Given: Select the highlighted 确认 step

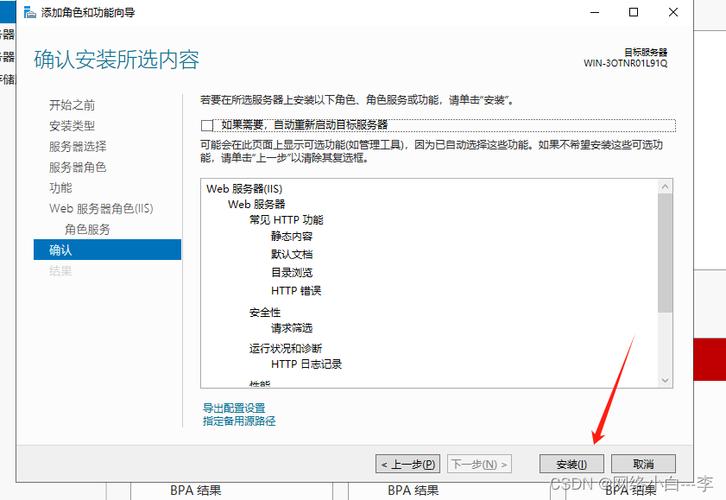Looking at the screenshot, I should (x=107, y=250).
